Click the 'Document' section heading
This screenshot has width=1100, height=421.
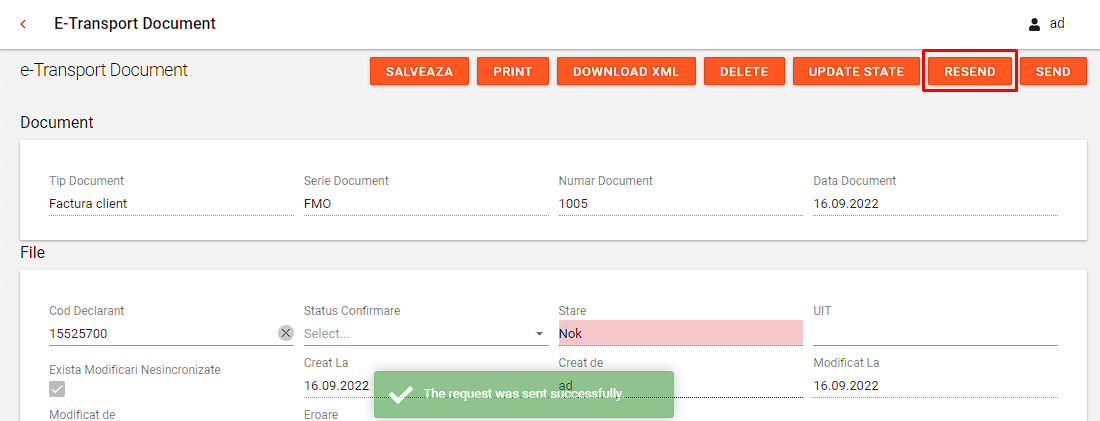click(57, 122)
